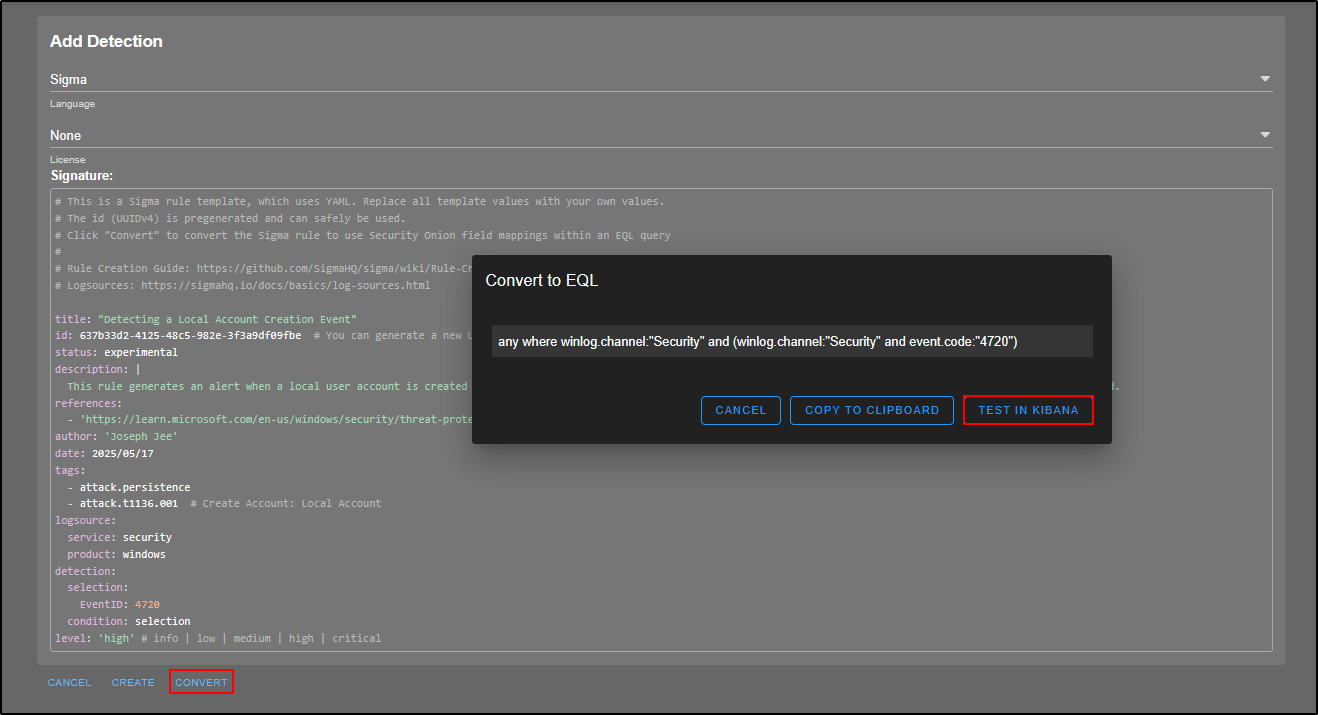Screen dimensions: 1318x715
Task: Click the attack.persistence tag line
Action: tap(134, 487)
